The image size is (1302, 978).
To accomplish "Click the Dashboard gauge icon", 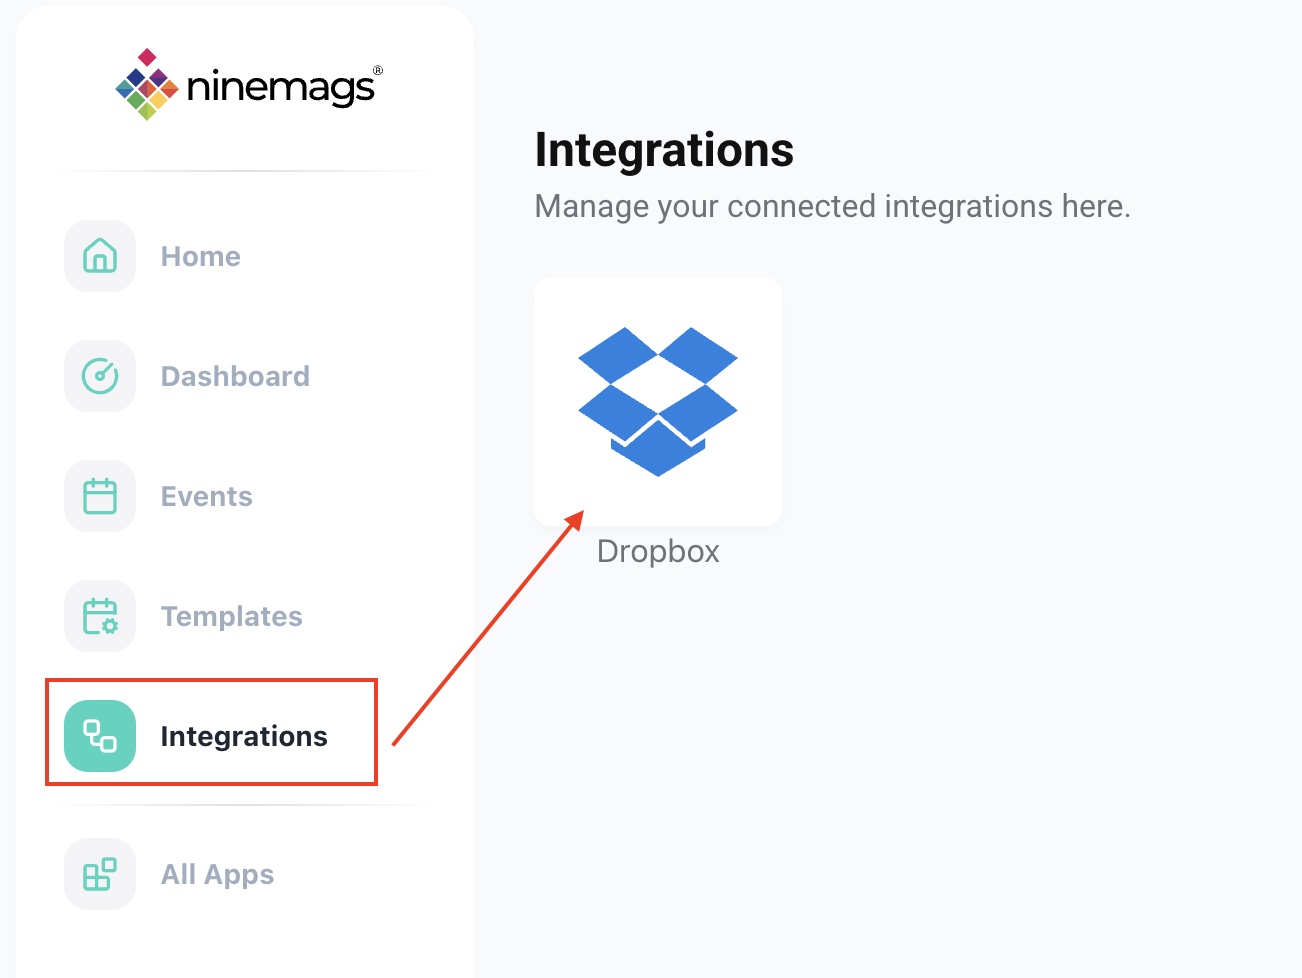I will pyautogui.click(x=100, y=376).
